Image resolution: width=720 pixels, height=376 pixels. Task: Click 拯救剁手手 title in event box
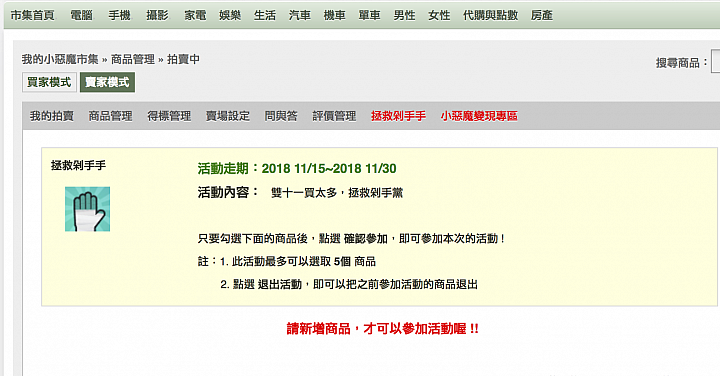point(79,165)
